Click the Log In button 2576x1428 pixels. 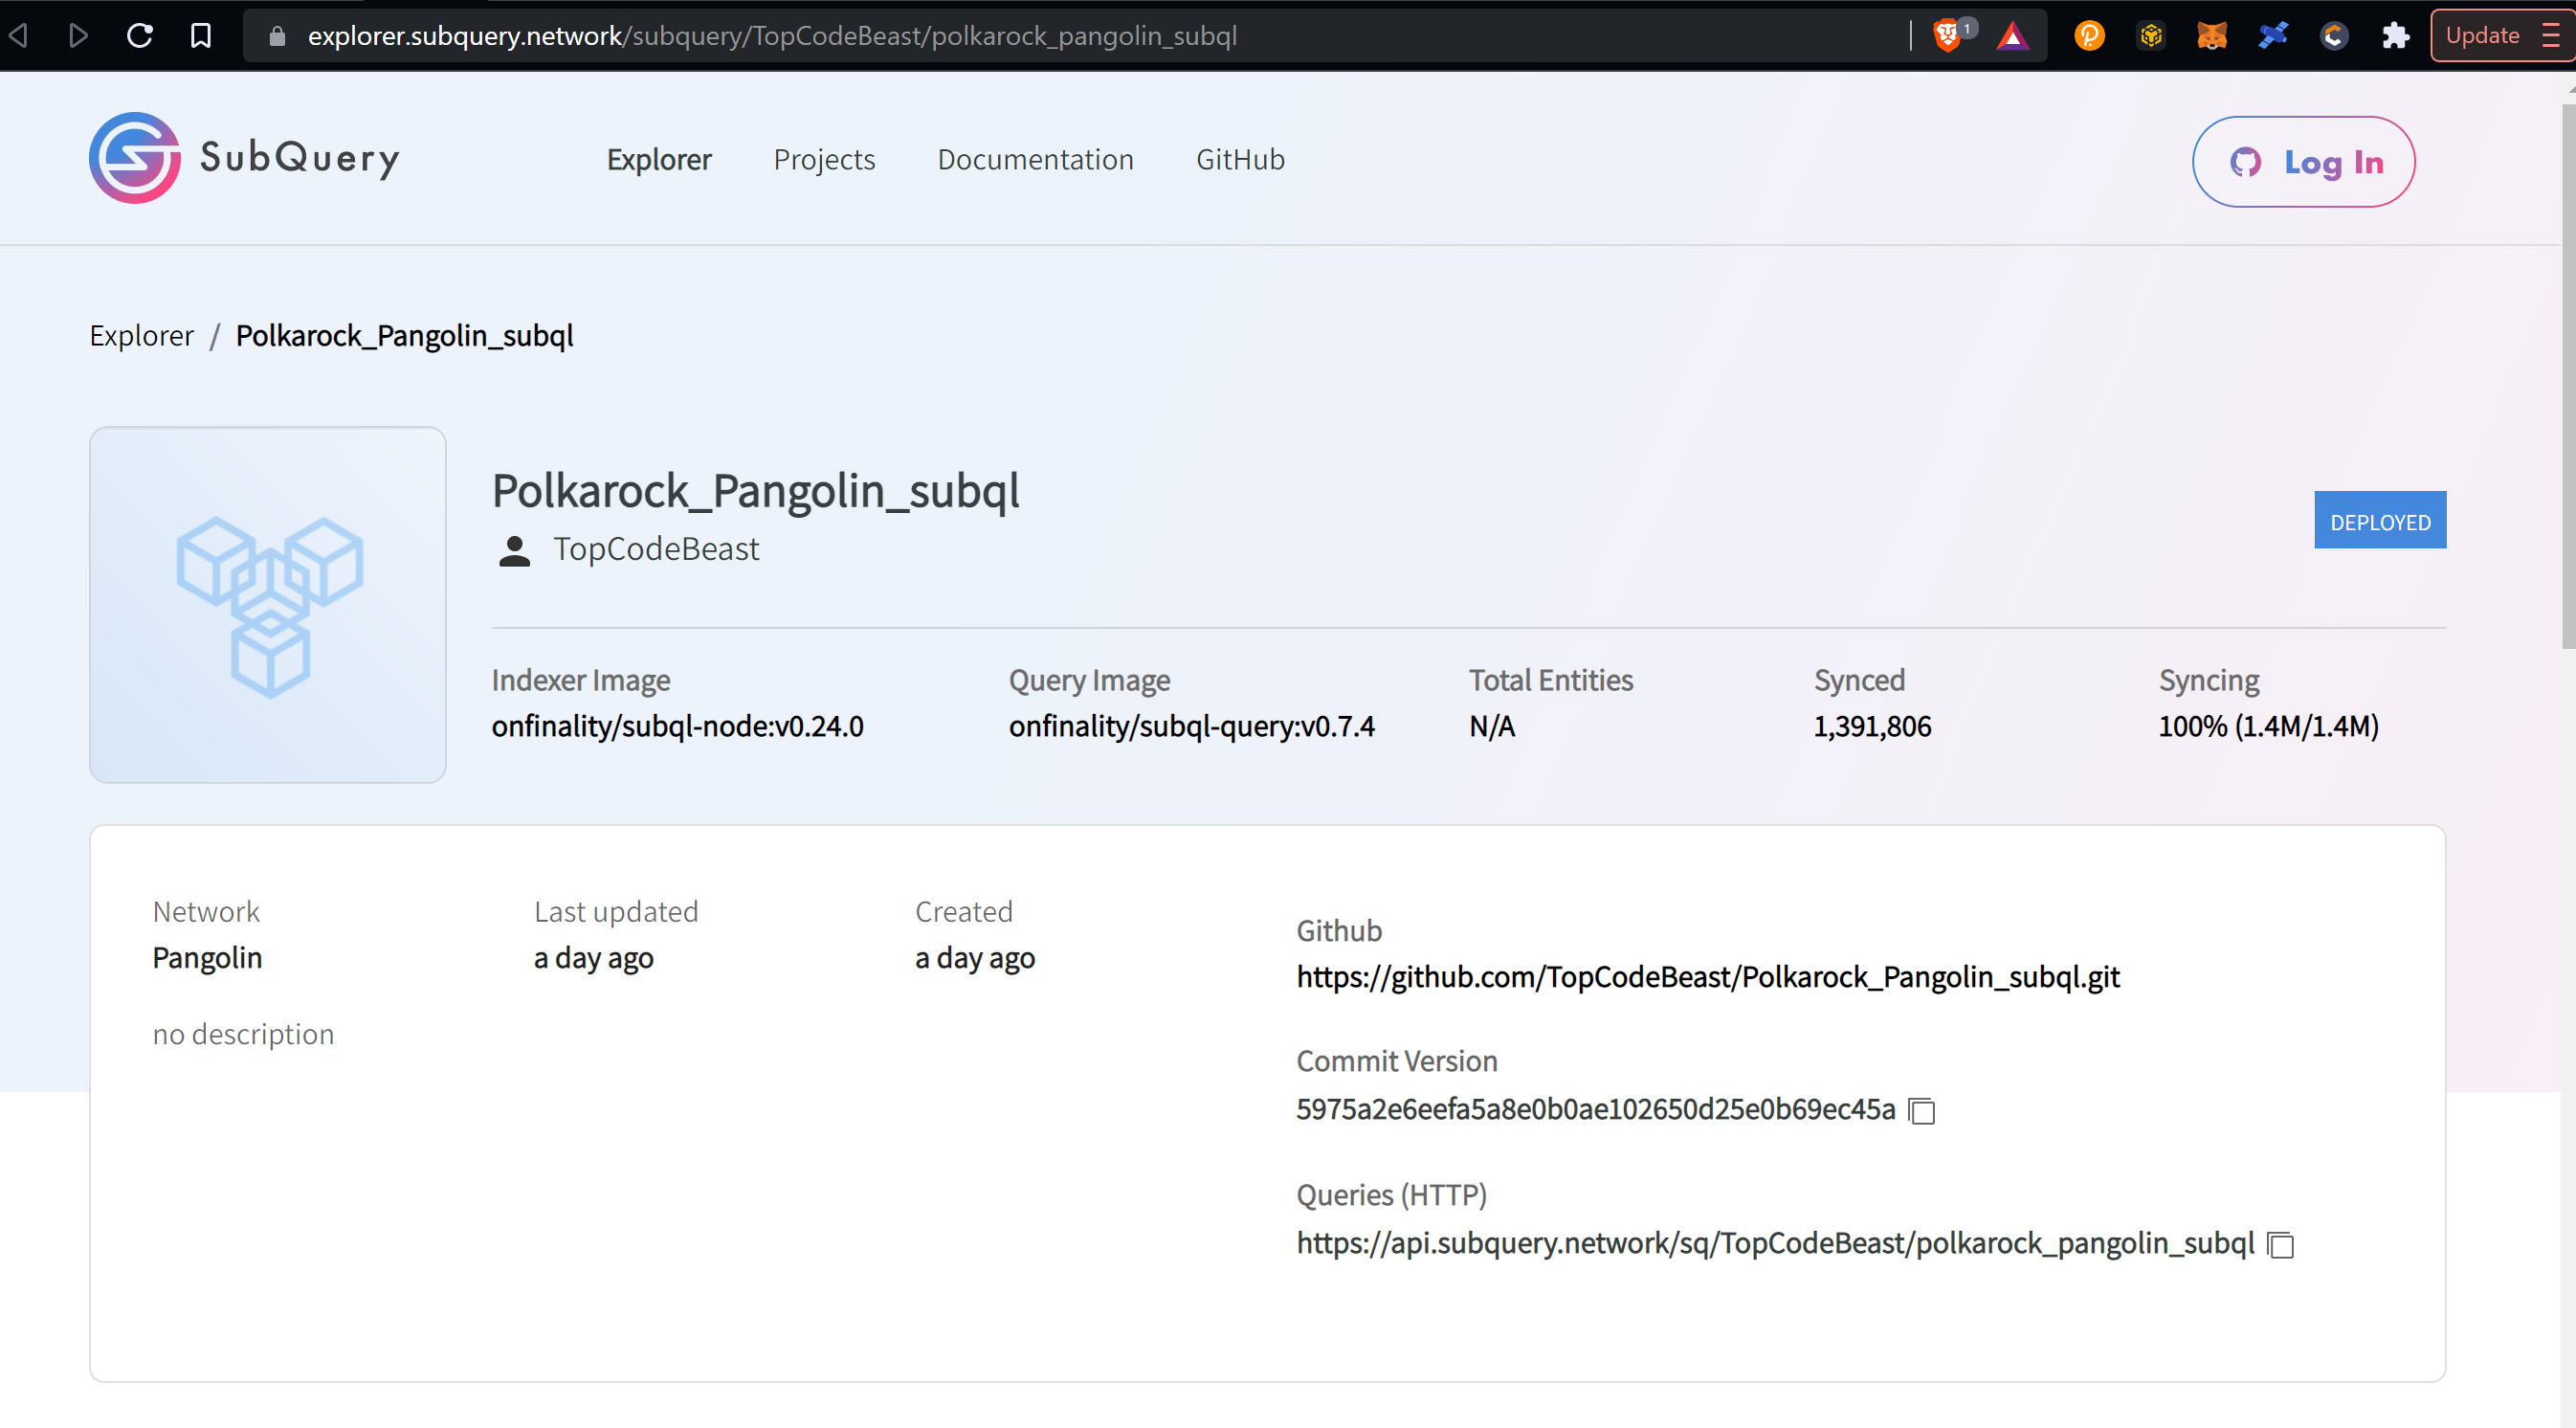click(2303, 162)
